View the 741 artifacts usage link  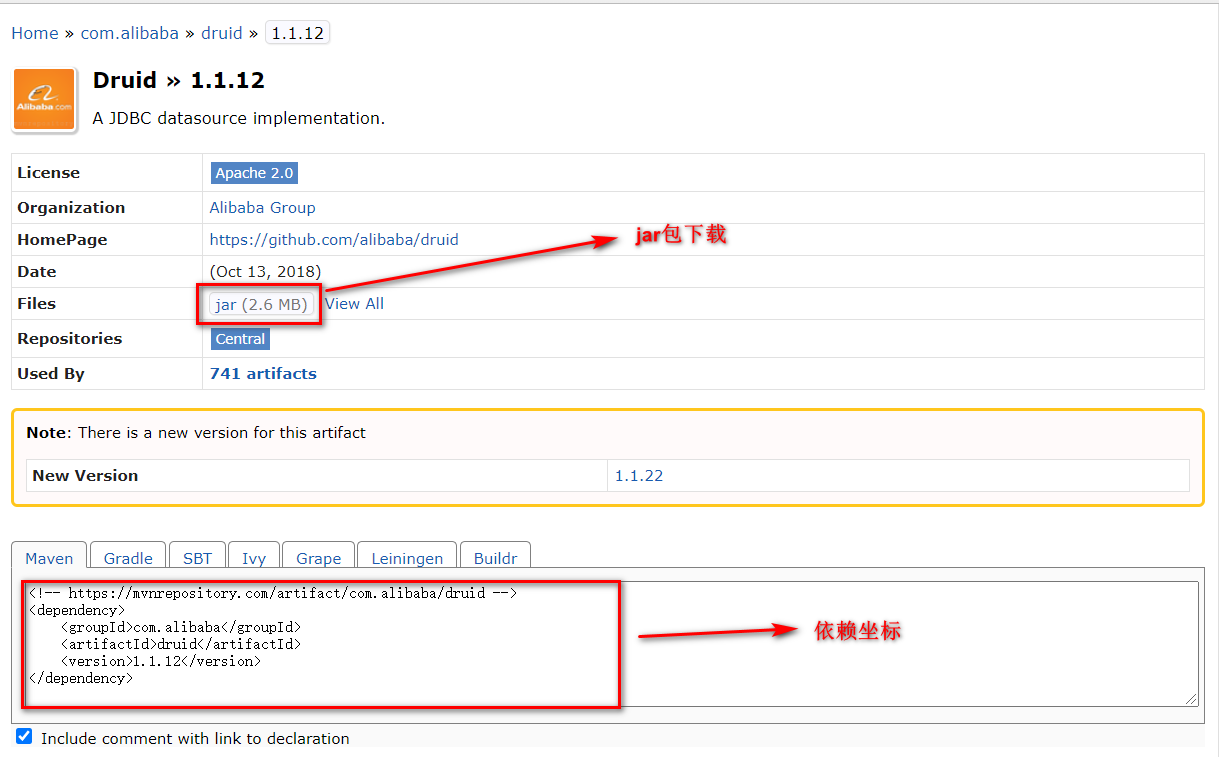pyautogui.click(x=263, y=374)
